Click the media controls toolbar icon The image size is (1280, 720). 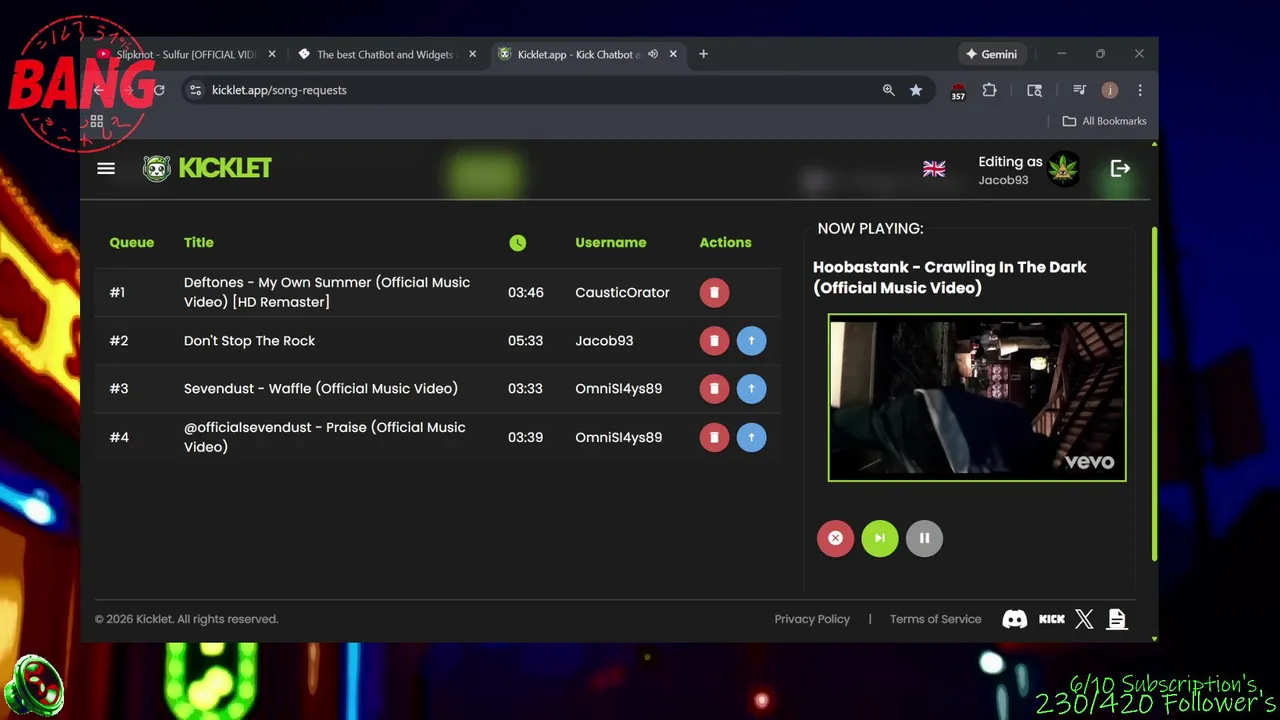1079,90
